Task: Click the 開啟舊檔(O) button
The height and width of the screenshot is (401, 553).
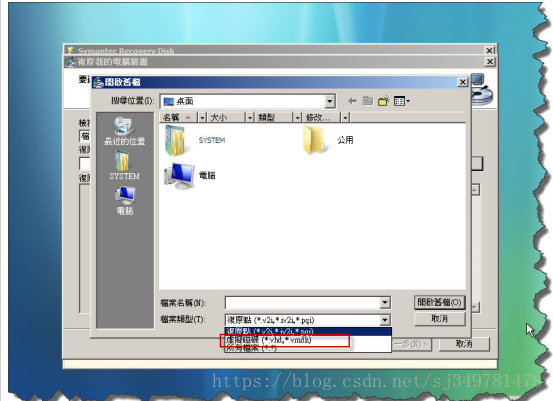Action: [x=439, y=302]
